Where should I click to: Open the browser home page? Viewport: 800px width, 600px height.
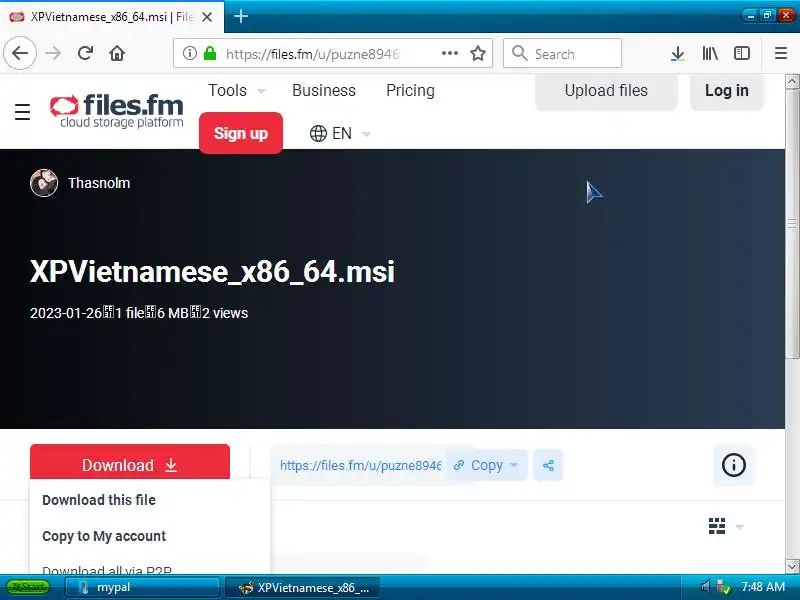(117, 53)
